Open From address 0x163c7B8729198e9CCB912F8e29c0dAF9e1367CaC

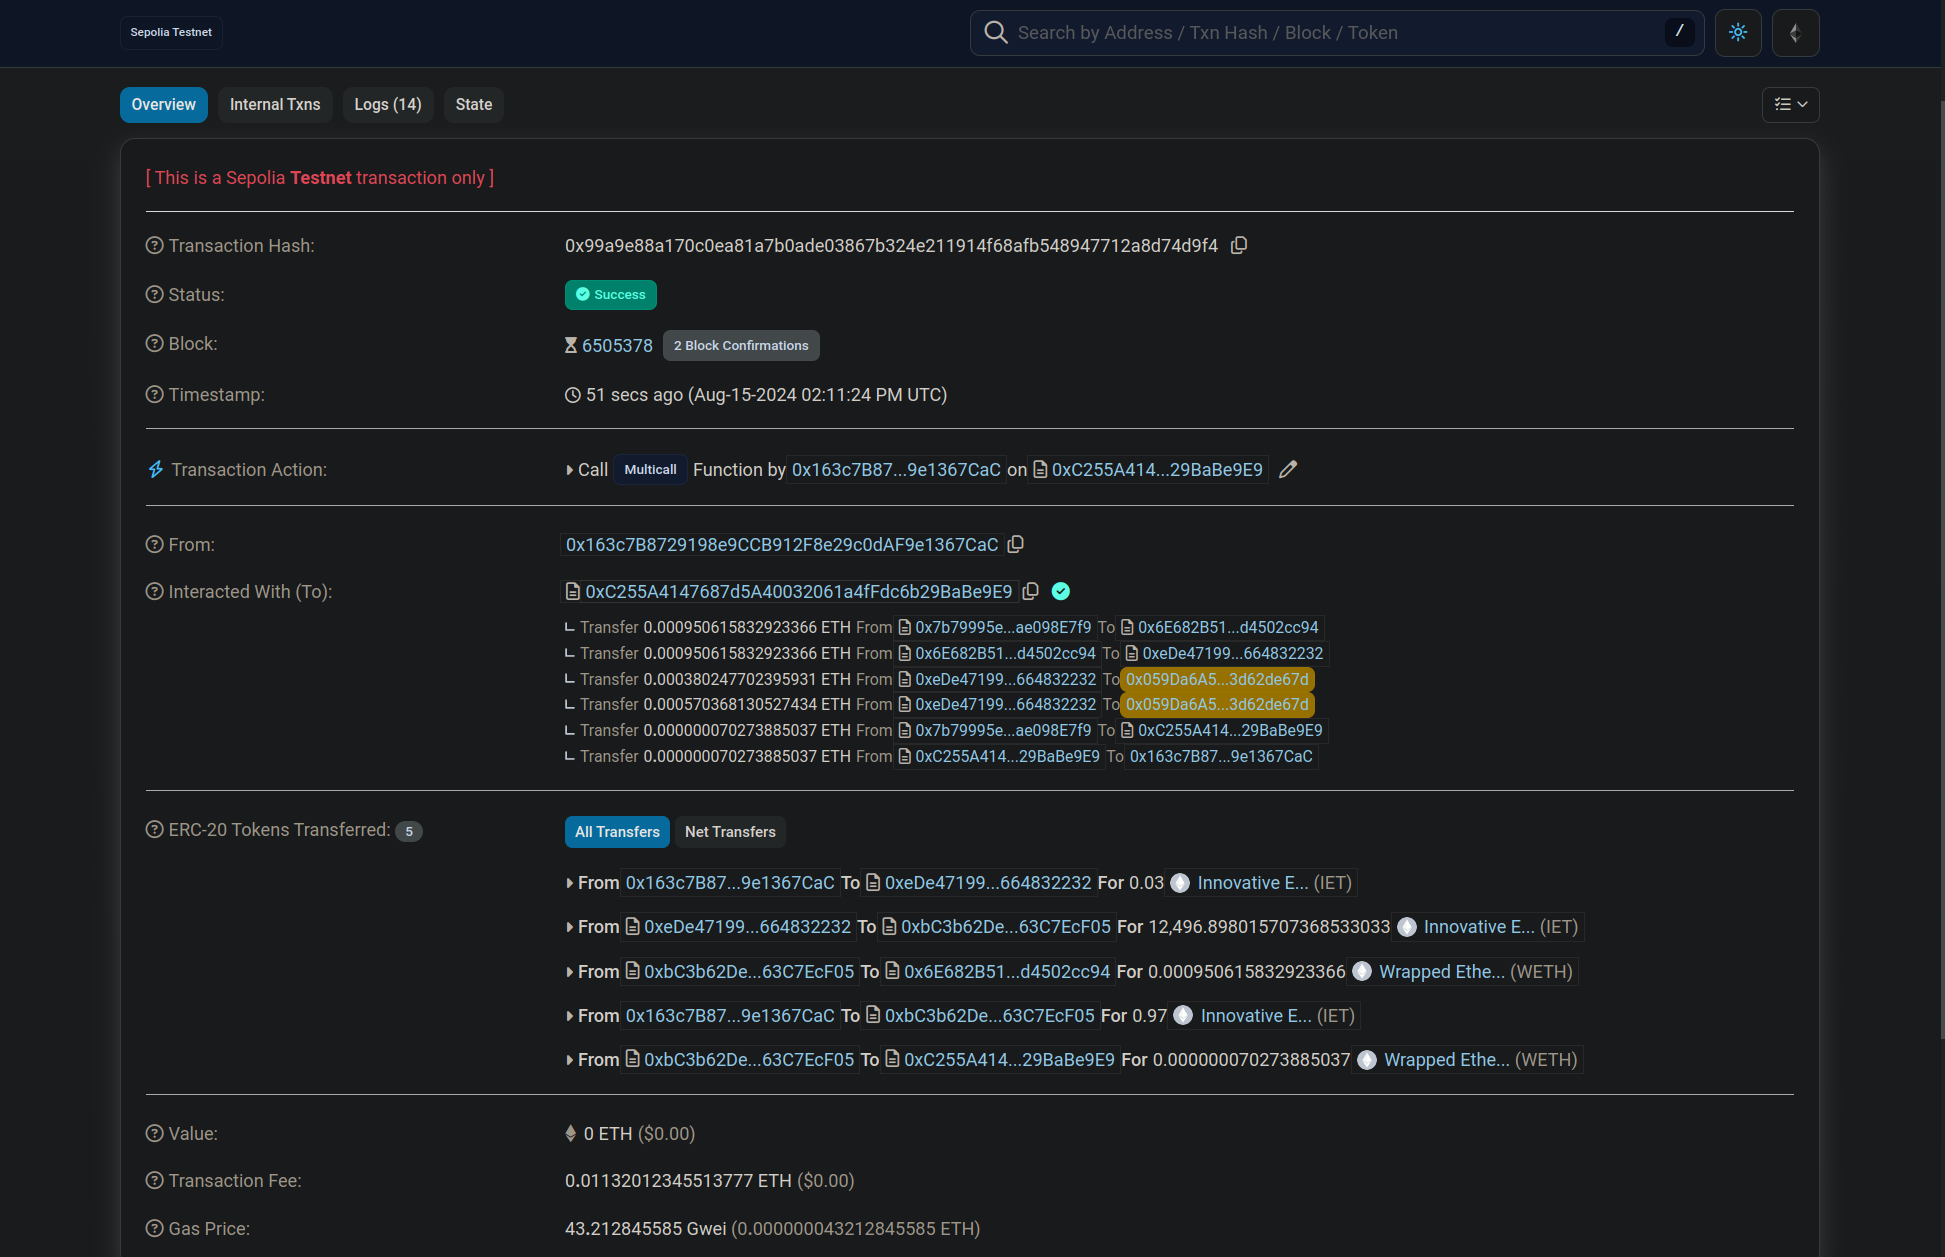coord(782,544)
